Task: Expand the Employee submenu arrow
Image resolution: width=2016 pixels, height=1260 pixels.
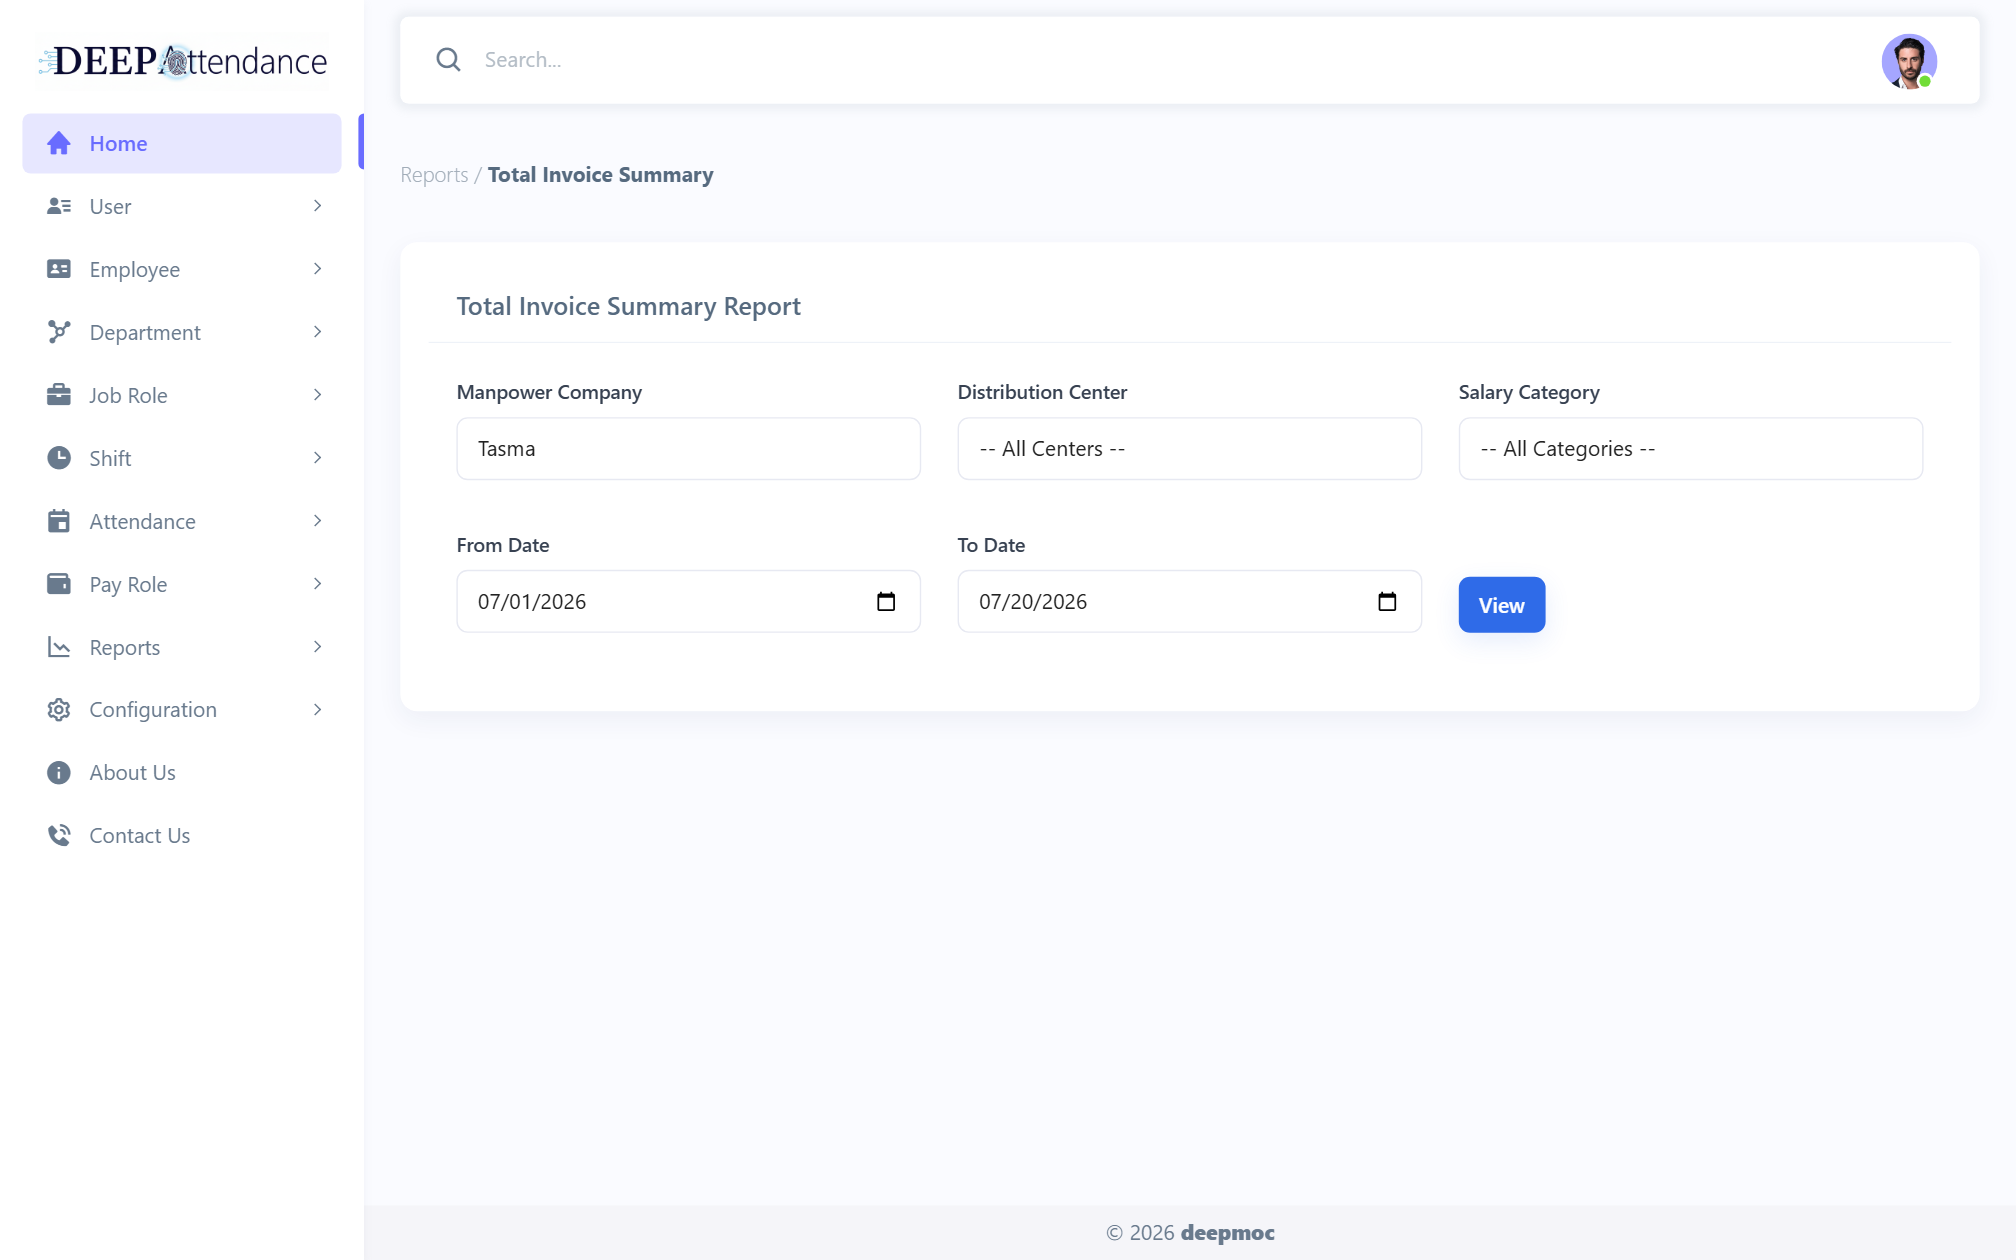Action: click(x=317, y=269)
